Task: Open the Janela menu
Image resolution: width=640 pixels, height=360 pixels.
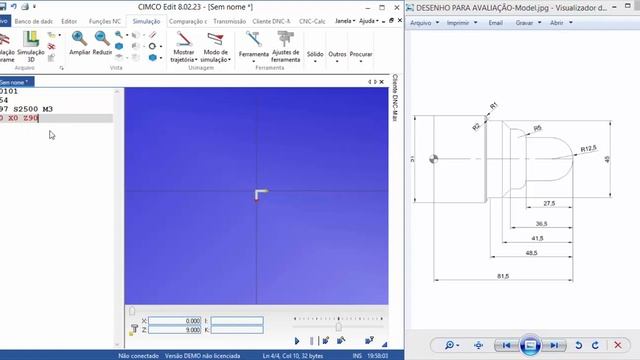Action: tap(345, 21)
